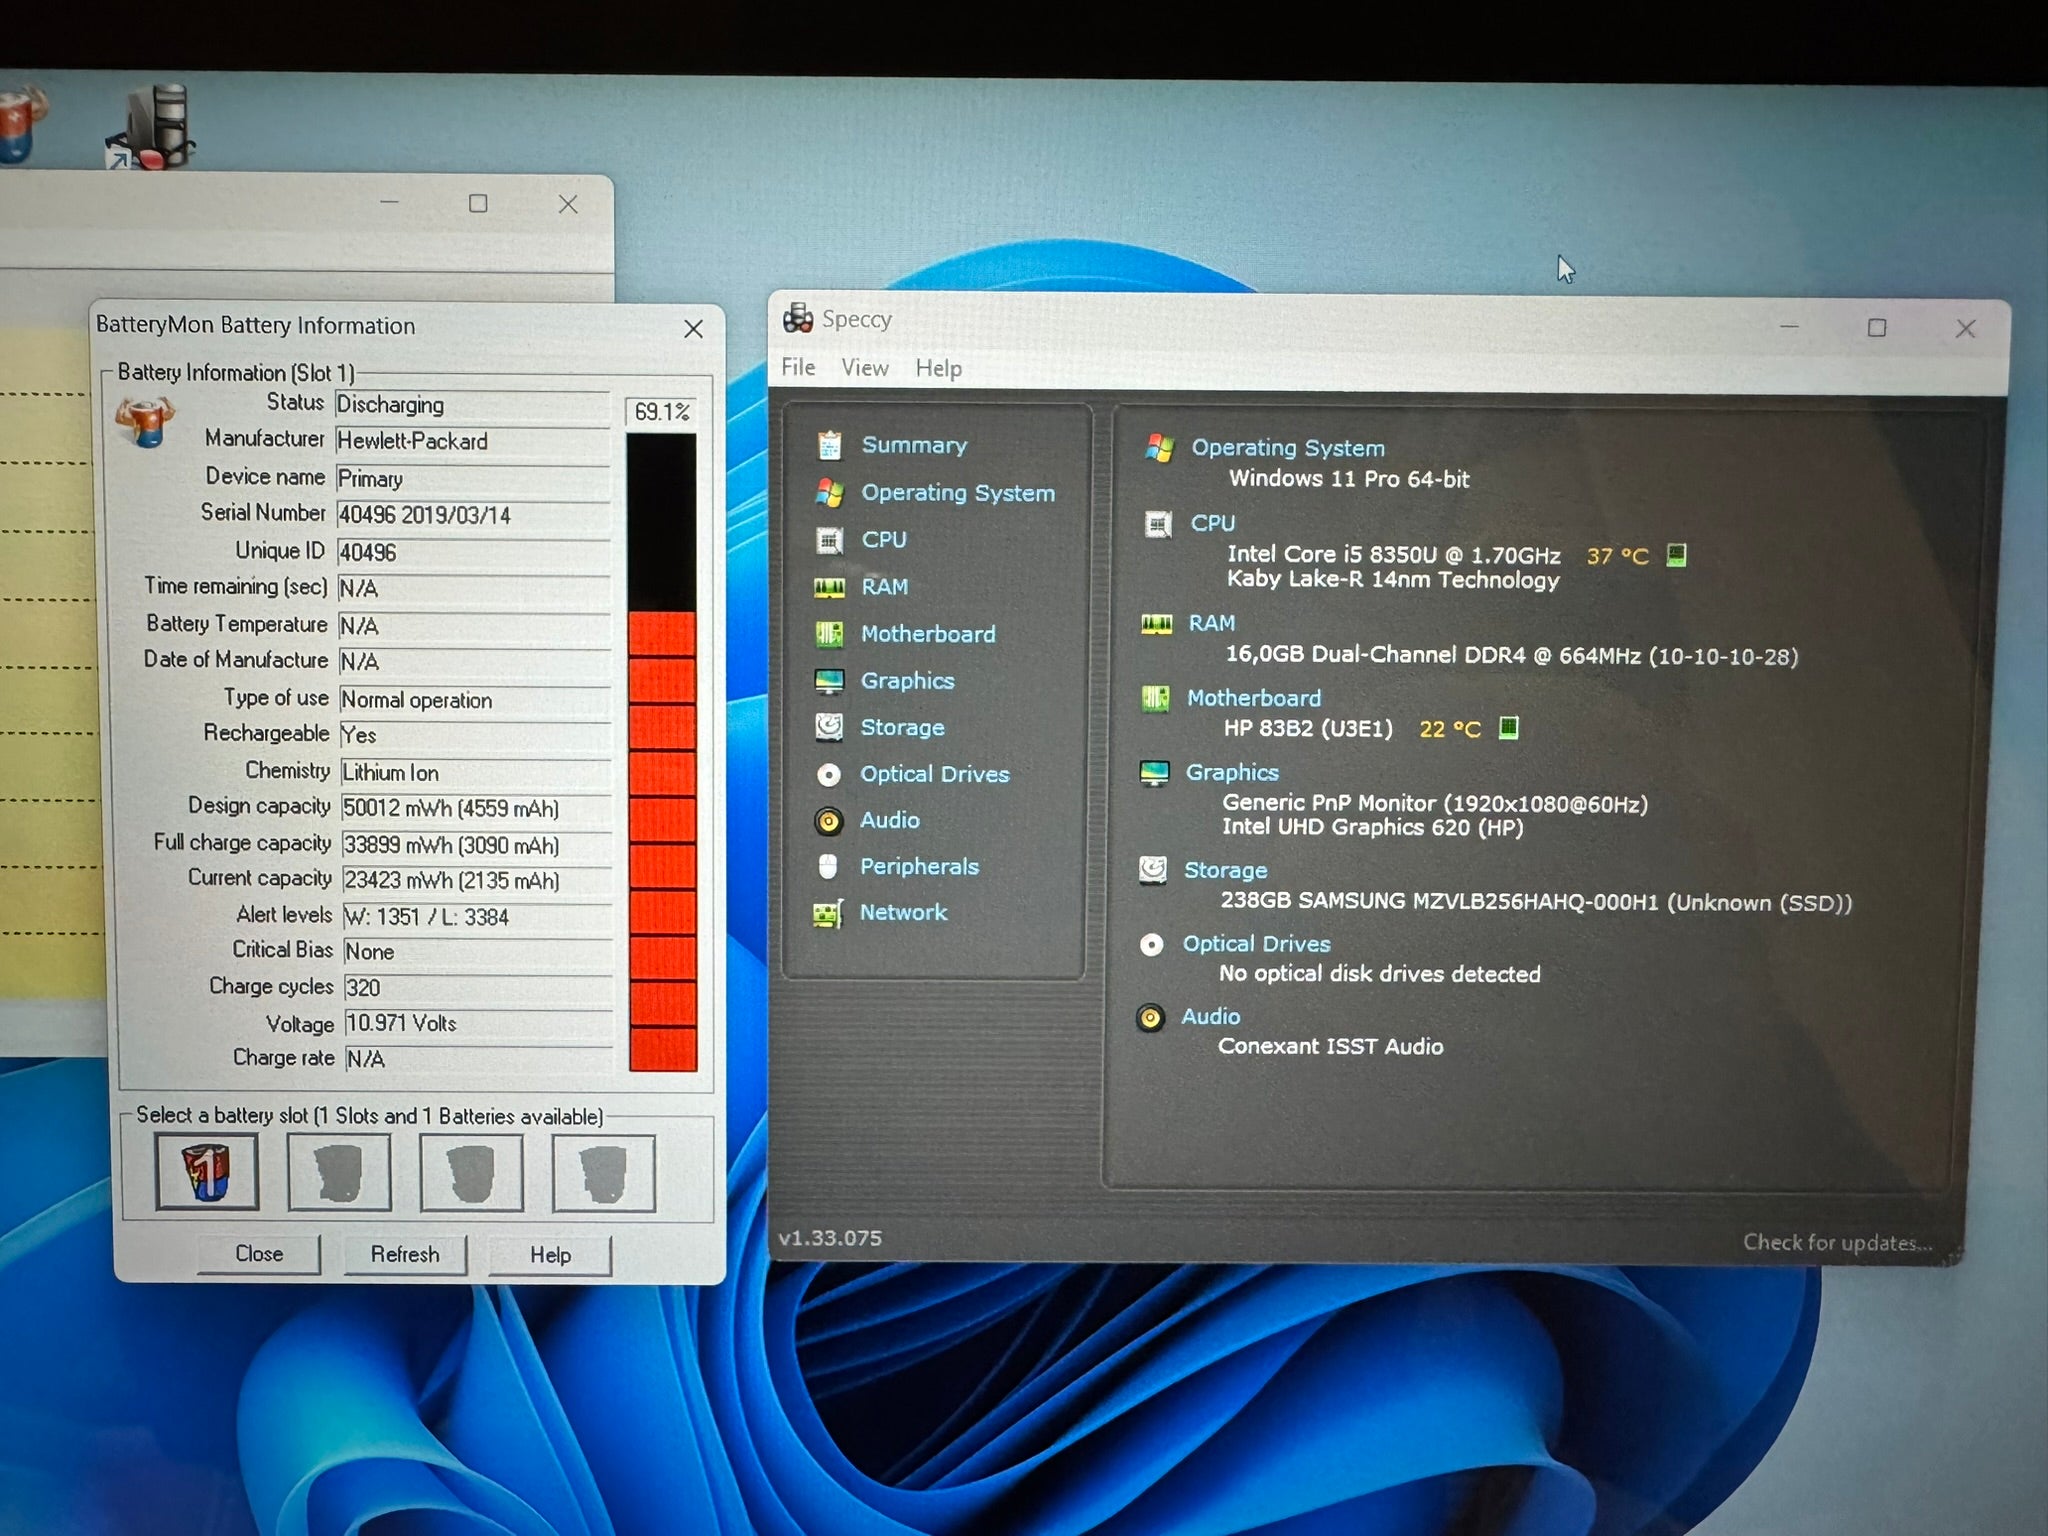Close the BatteryMon Battery Information dialog
2048x1536 pixels.
693,328
